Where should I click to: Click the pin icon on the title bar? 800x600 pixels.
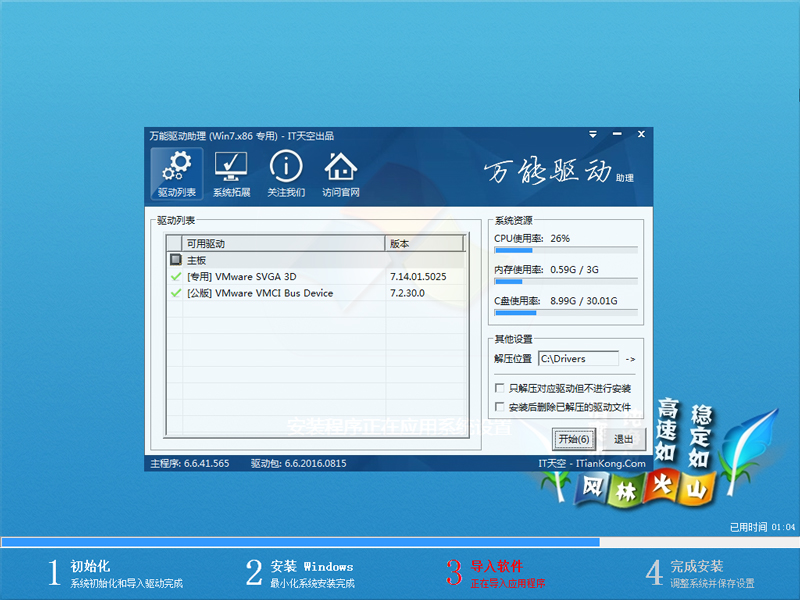(x=593, y=134)
